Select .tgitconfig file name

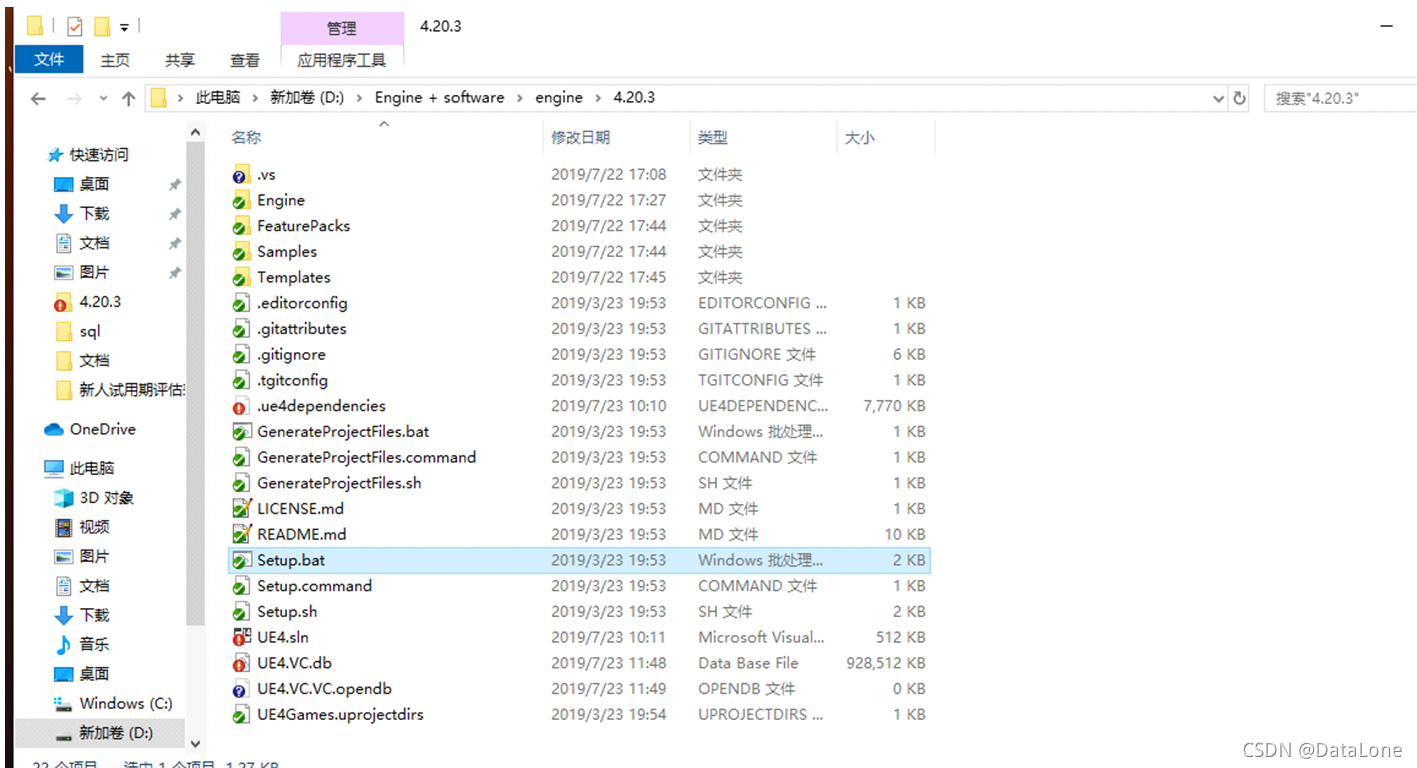point(292,380)
